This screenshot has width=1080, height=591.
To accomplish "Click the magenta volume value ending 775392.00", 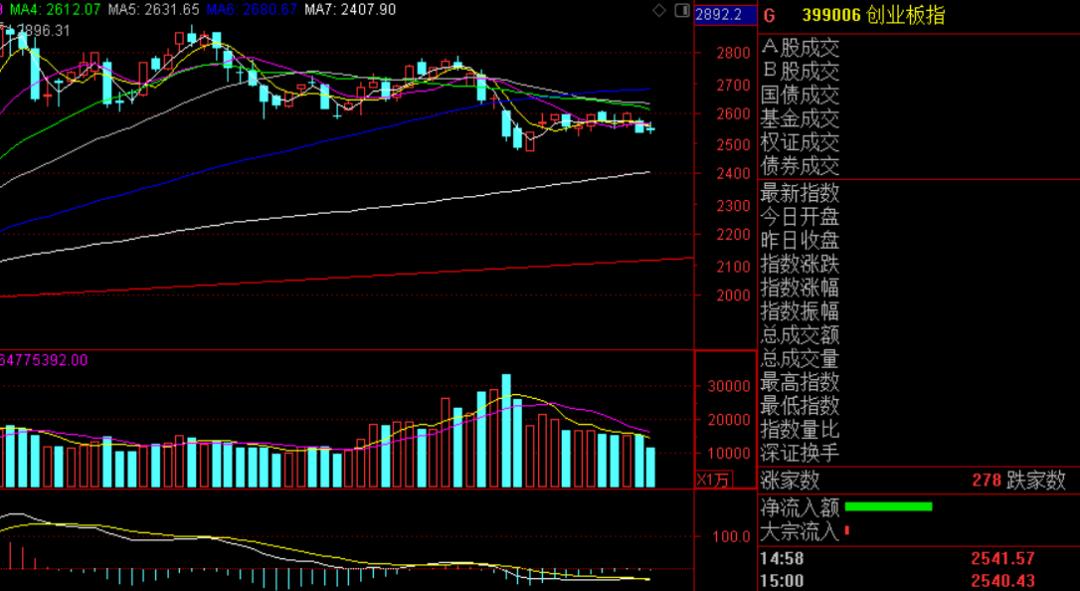I will point(44,360).
